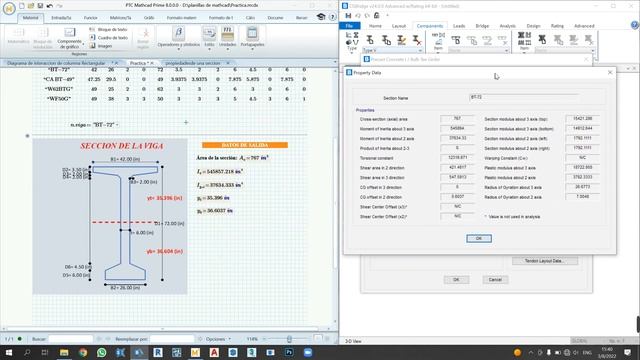Expand the Portapapeles dropdown arrow
Screen dimensions: 640x360
(252, 49)
